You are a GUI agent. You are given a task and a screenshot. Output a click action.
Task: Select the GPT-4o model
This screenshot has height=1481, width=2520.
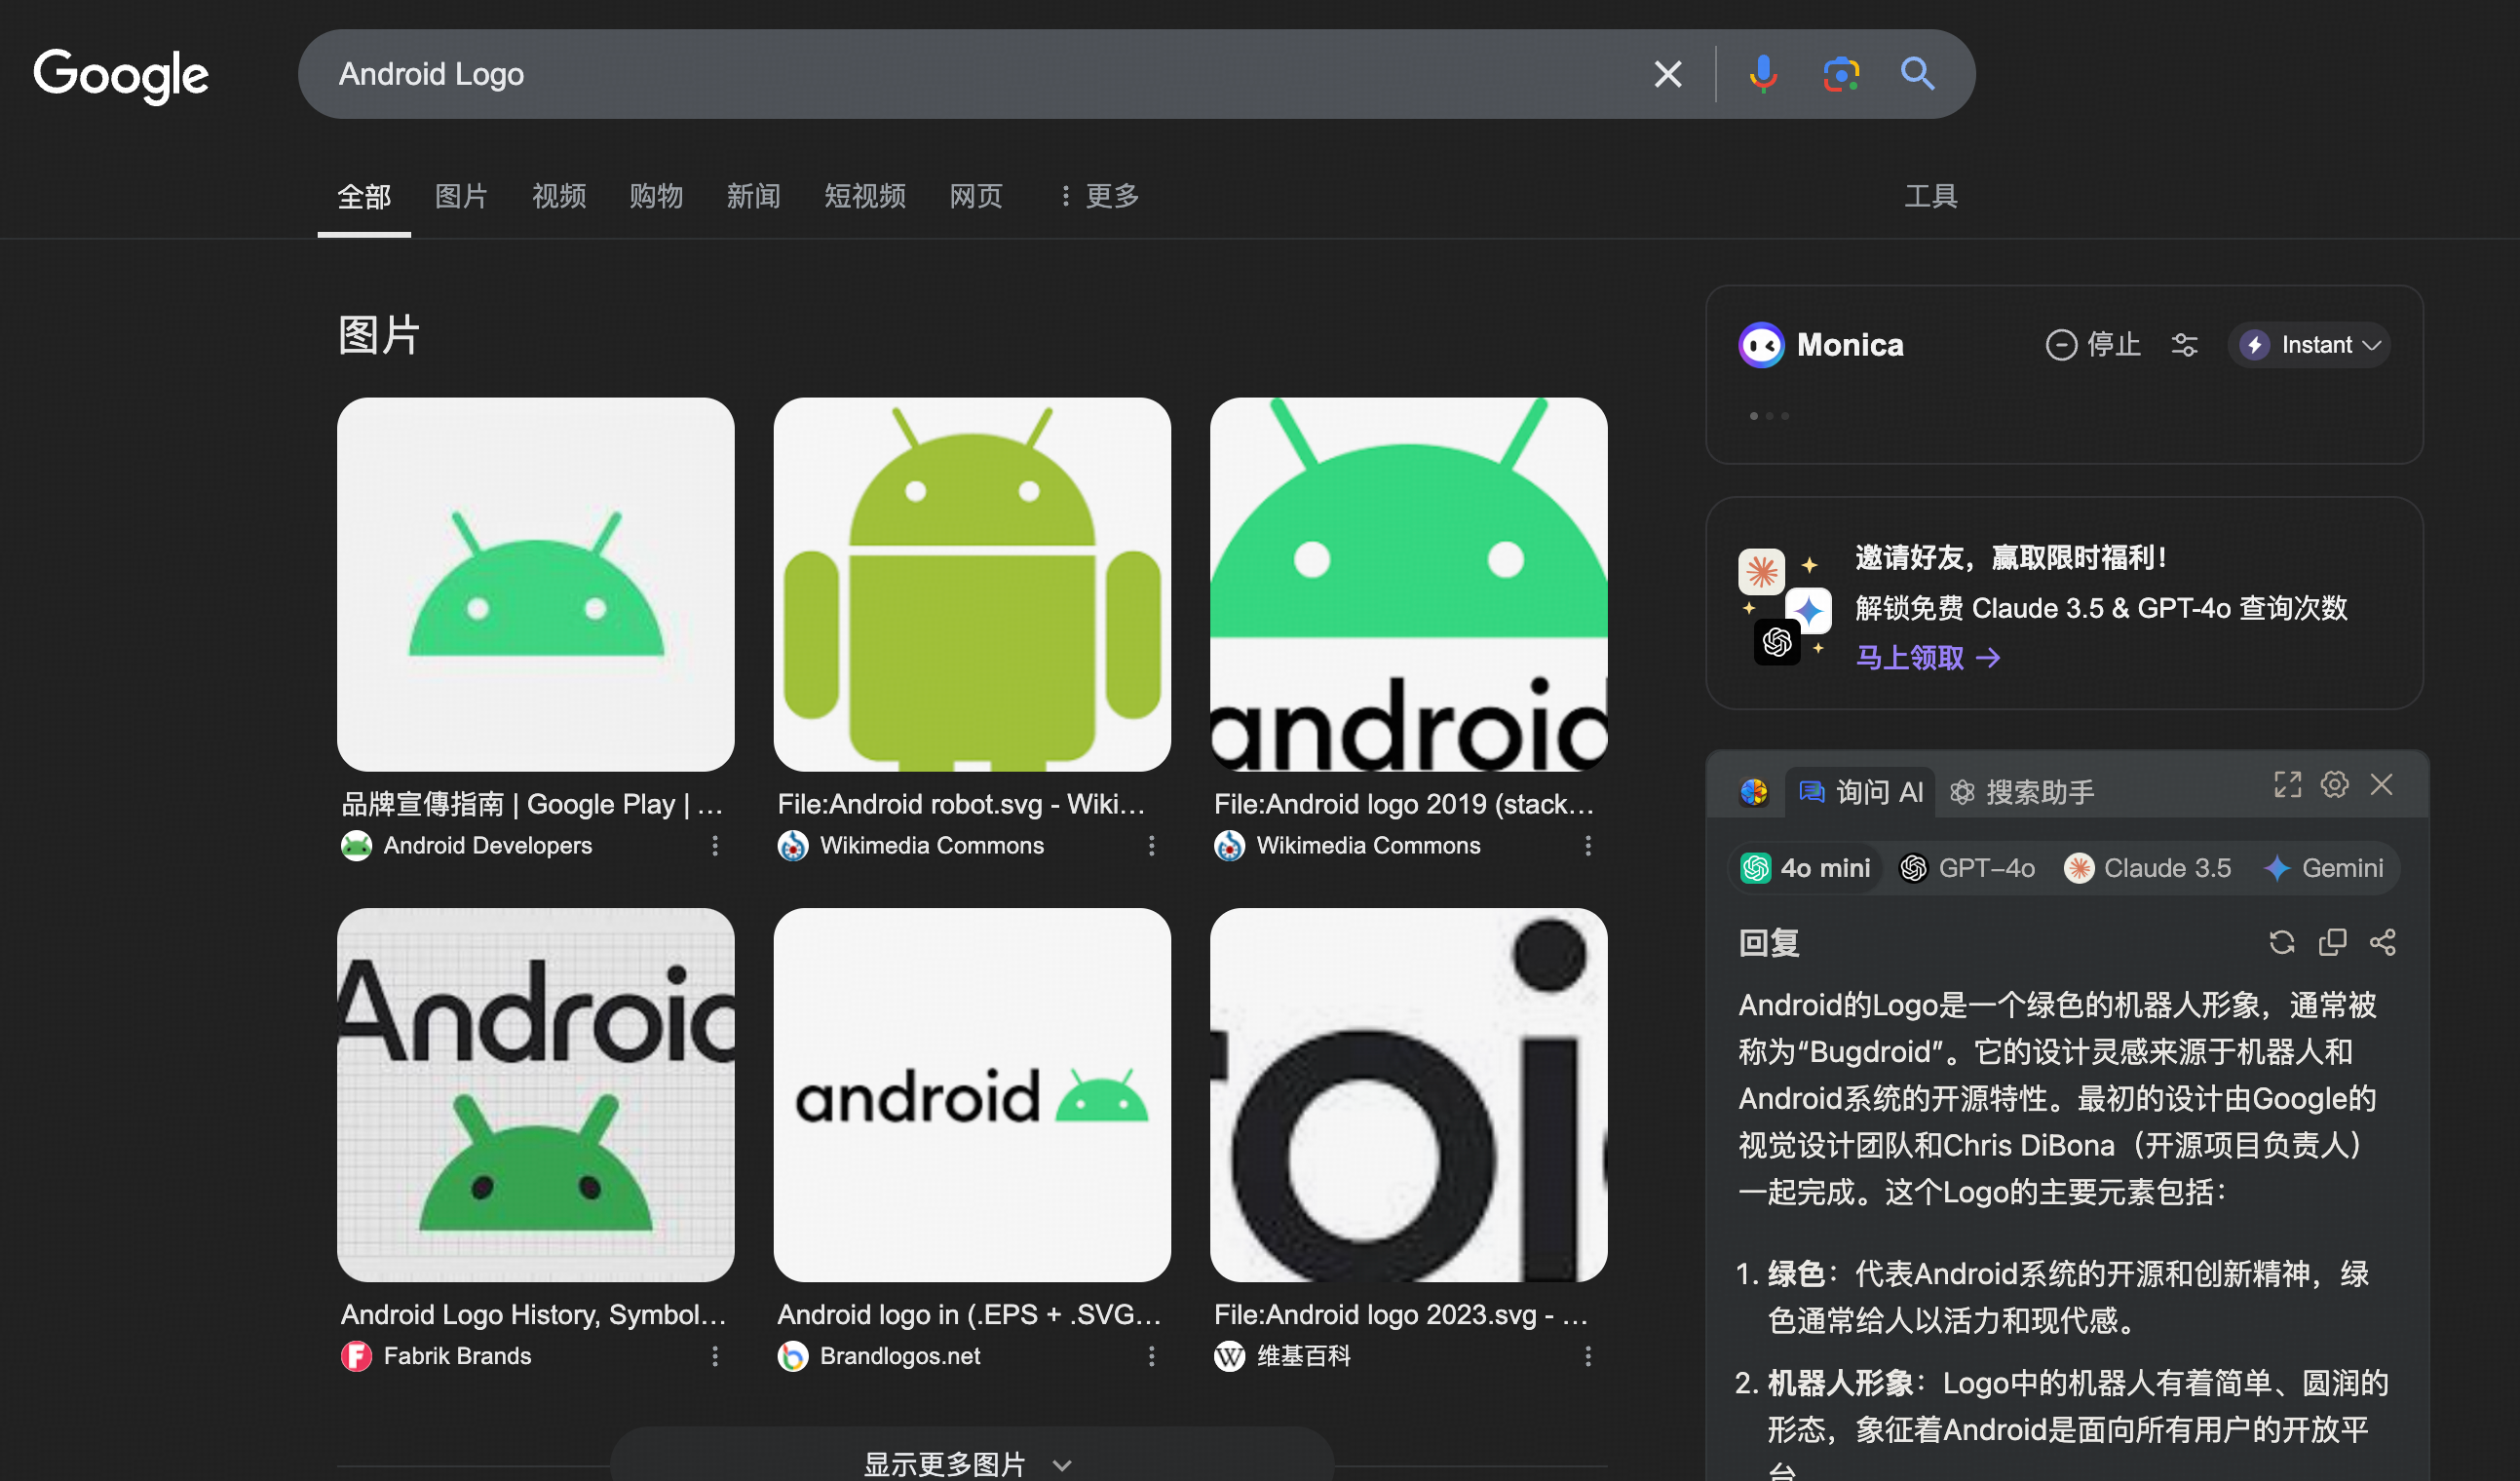[x=1967, y=868]
